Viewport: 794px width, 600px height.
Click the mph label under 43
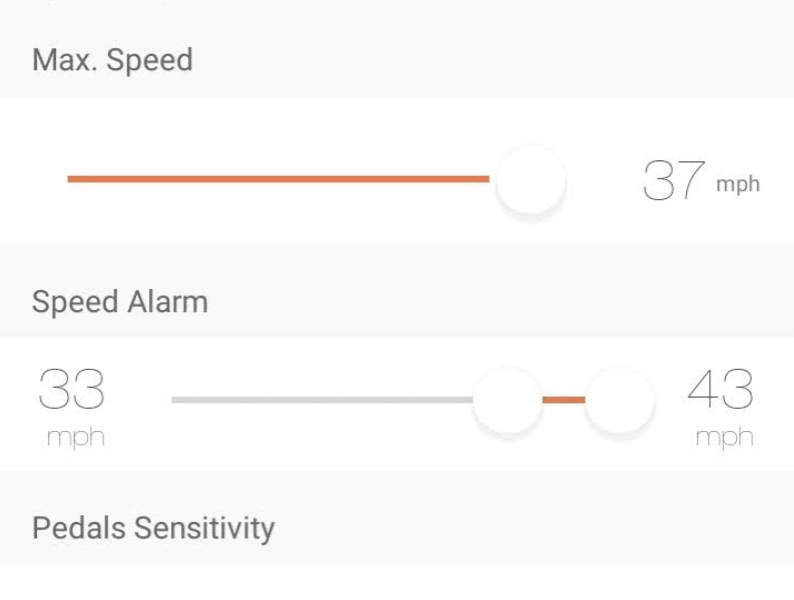click(x=724, y=438)
